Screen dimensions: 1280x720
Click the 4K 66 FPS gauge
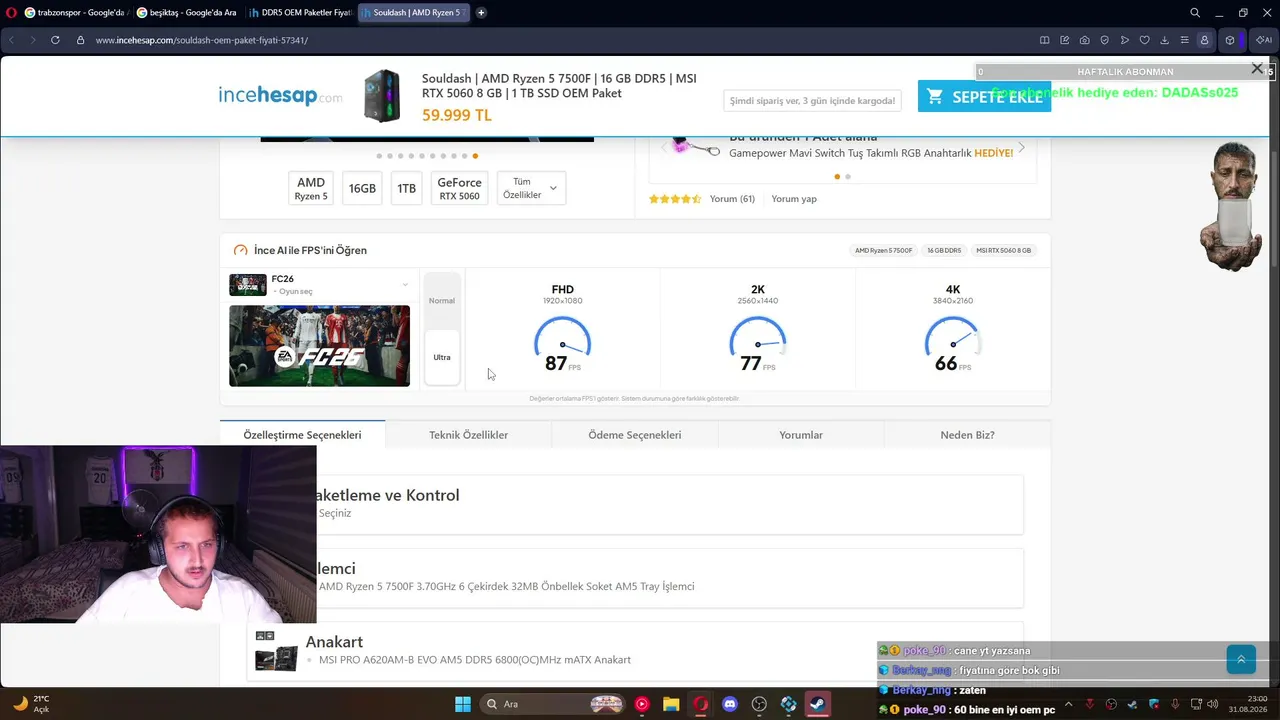(x=952, y=345)
